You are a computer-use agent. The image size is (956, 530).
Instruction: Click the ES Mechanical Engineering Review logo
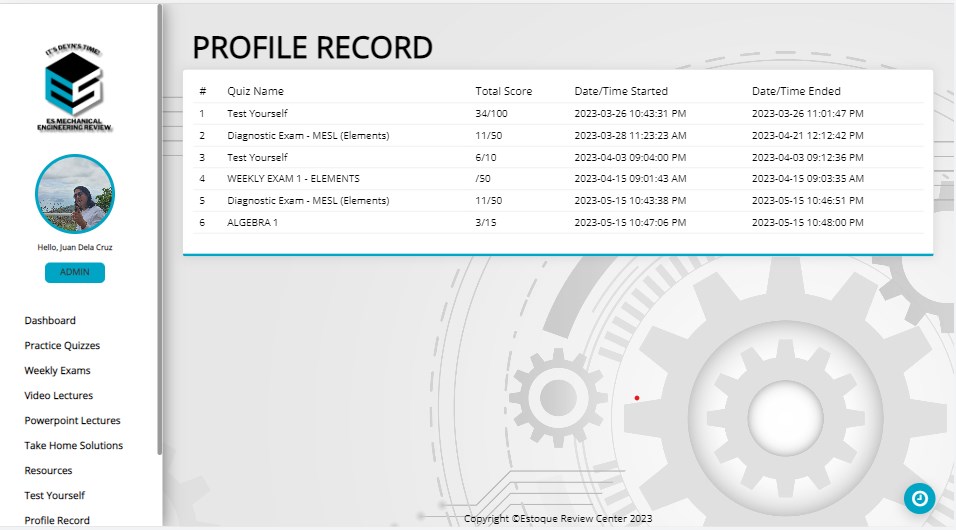74,88
